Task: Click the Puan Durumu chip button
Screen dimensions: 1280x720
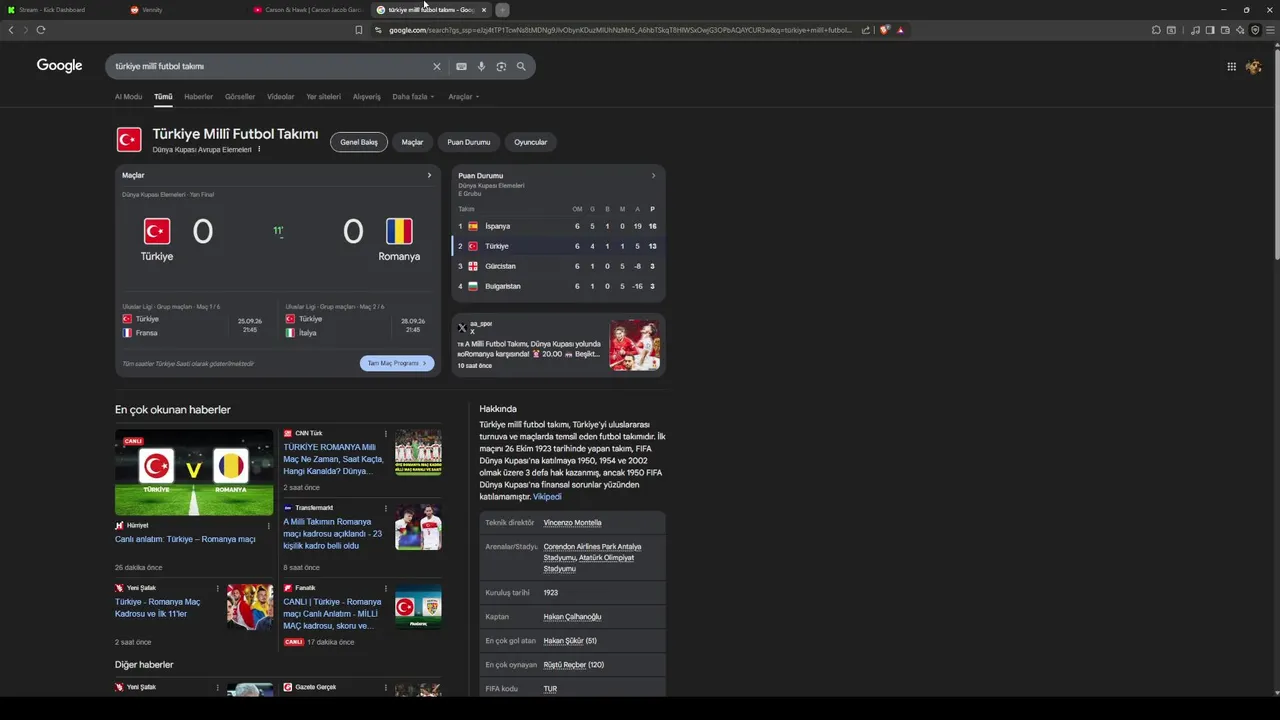Action: pyautogui.click(x=468, y=142)
